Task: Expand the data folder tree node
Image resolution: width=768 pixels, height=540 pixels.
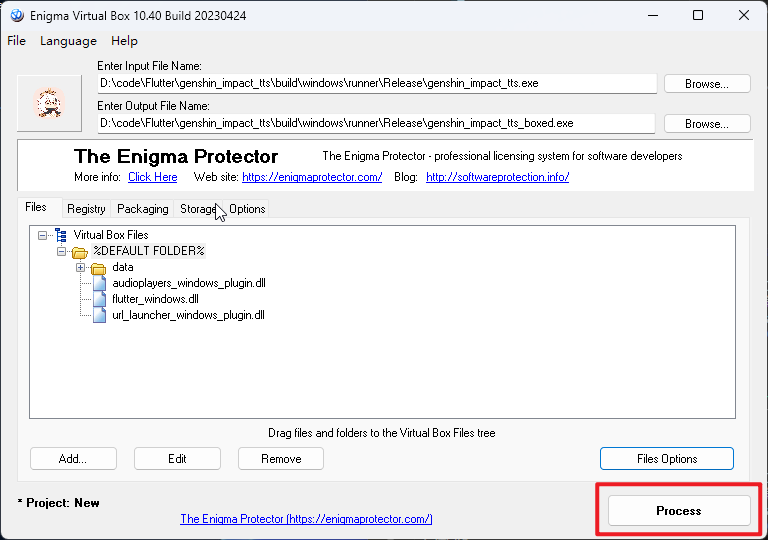Action: (x=81, y=267)
